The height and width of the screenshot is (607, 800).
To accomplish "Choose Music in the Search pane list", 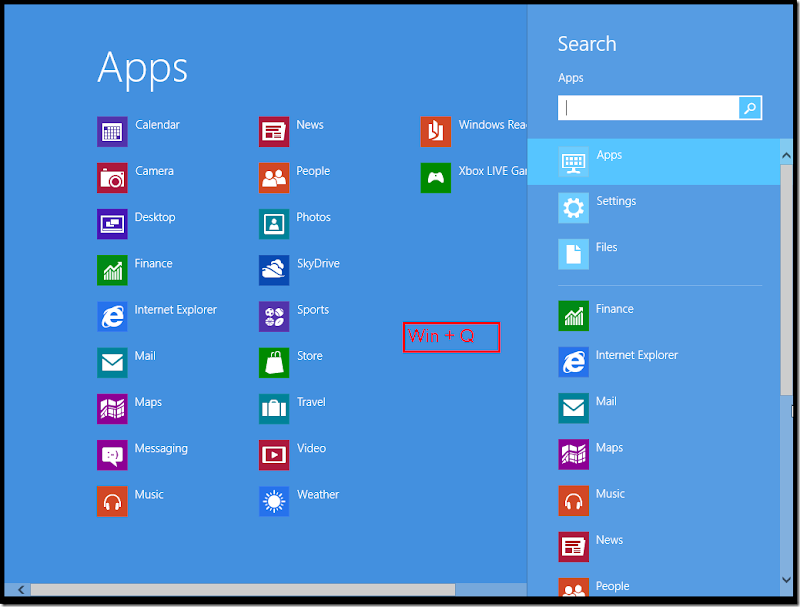I will click(x=654, y=501).
